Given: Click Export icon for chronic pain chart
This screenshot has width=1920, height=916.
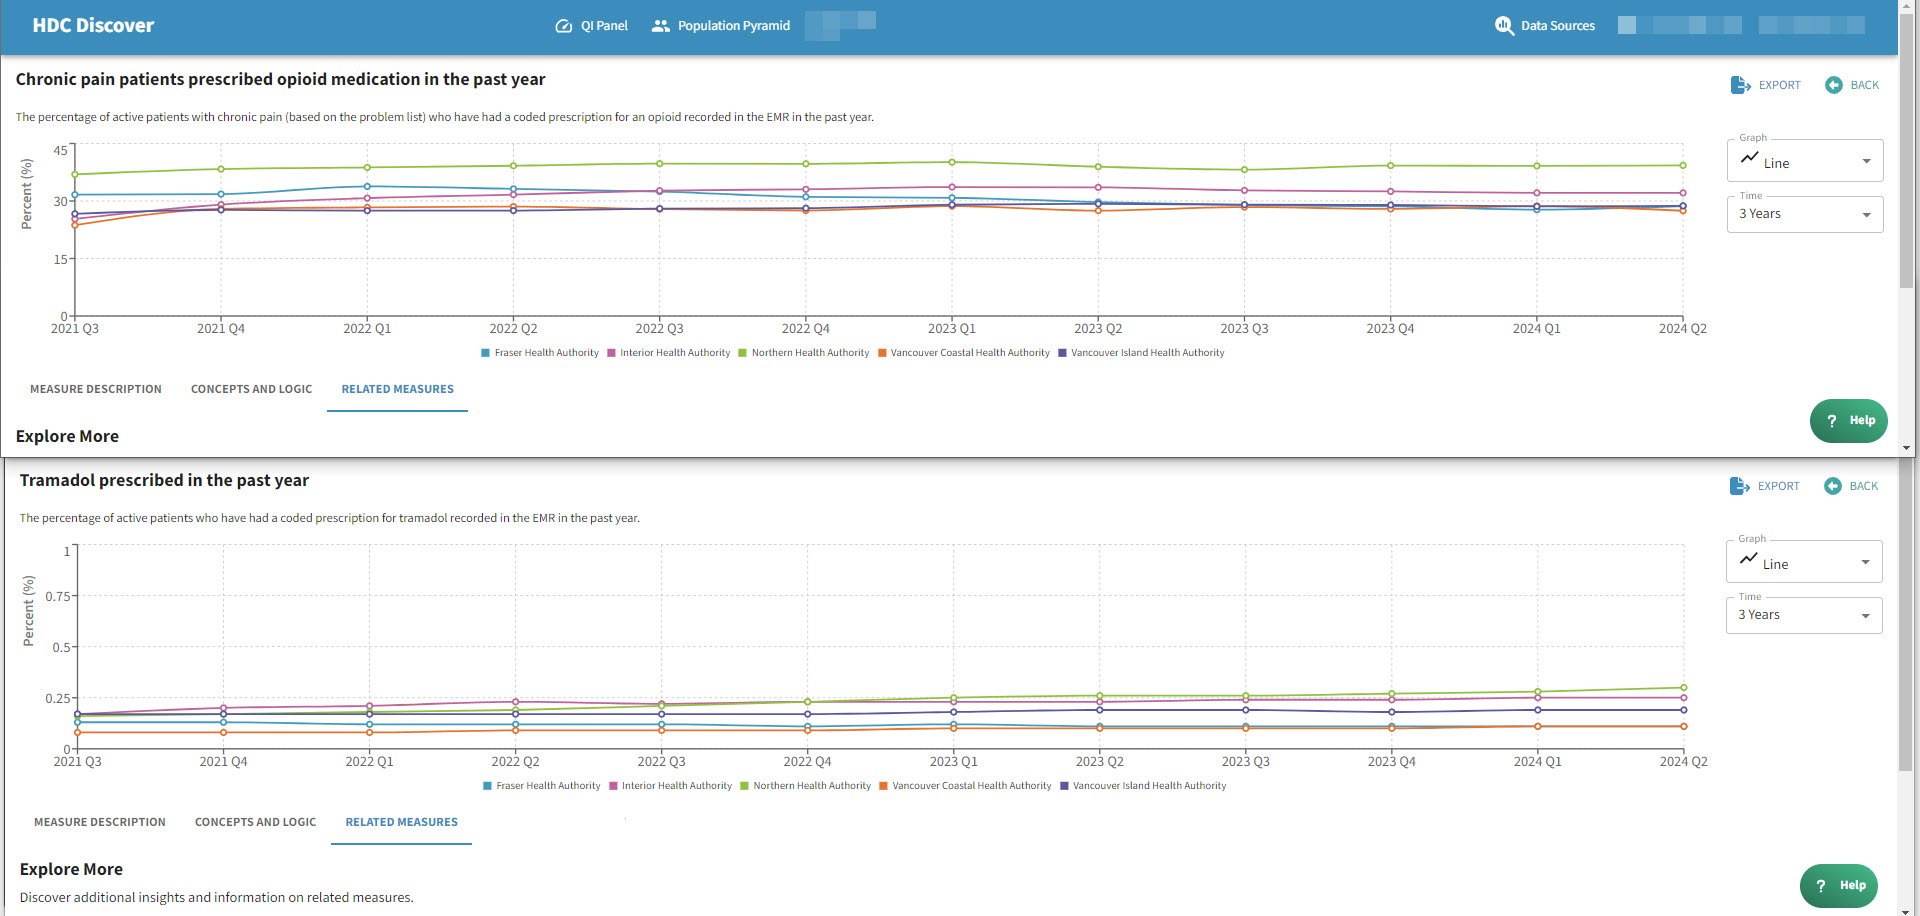Looking at the screenshot, I should (x=1740, y=85).
